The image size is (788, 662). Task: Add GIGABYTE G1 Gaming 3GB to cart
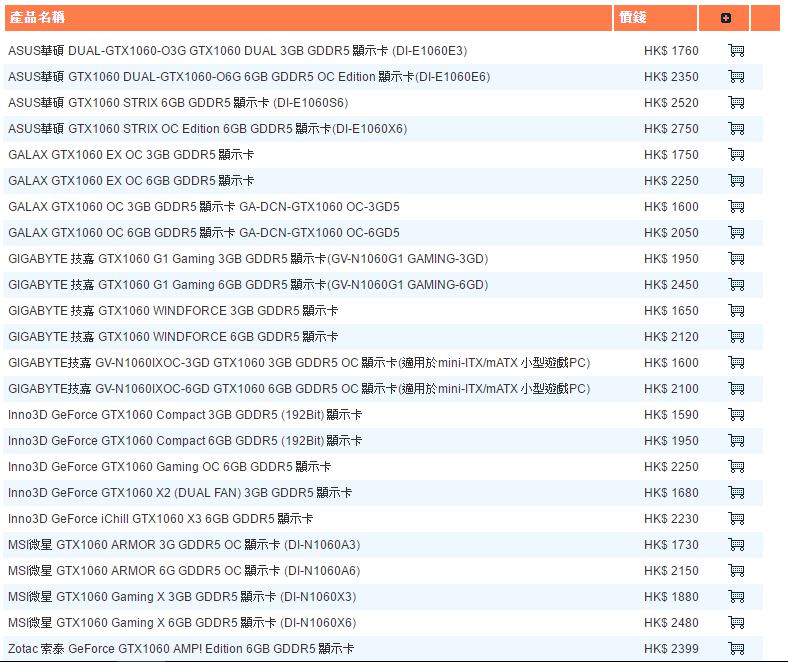(x=736, y=258)
